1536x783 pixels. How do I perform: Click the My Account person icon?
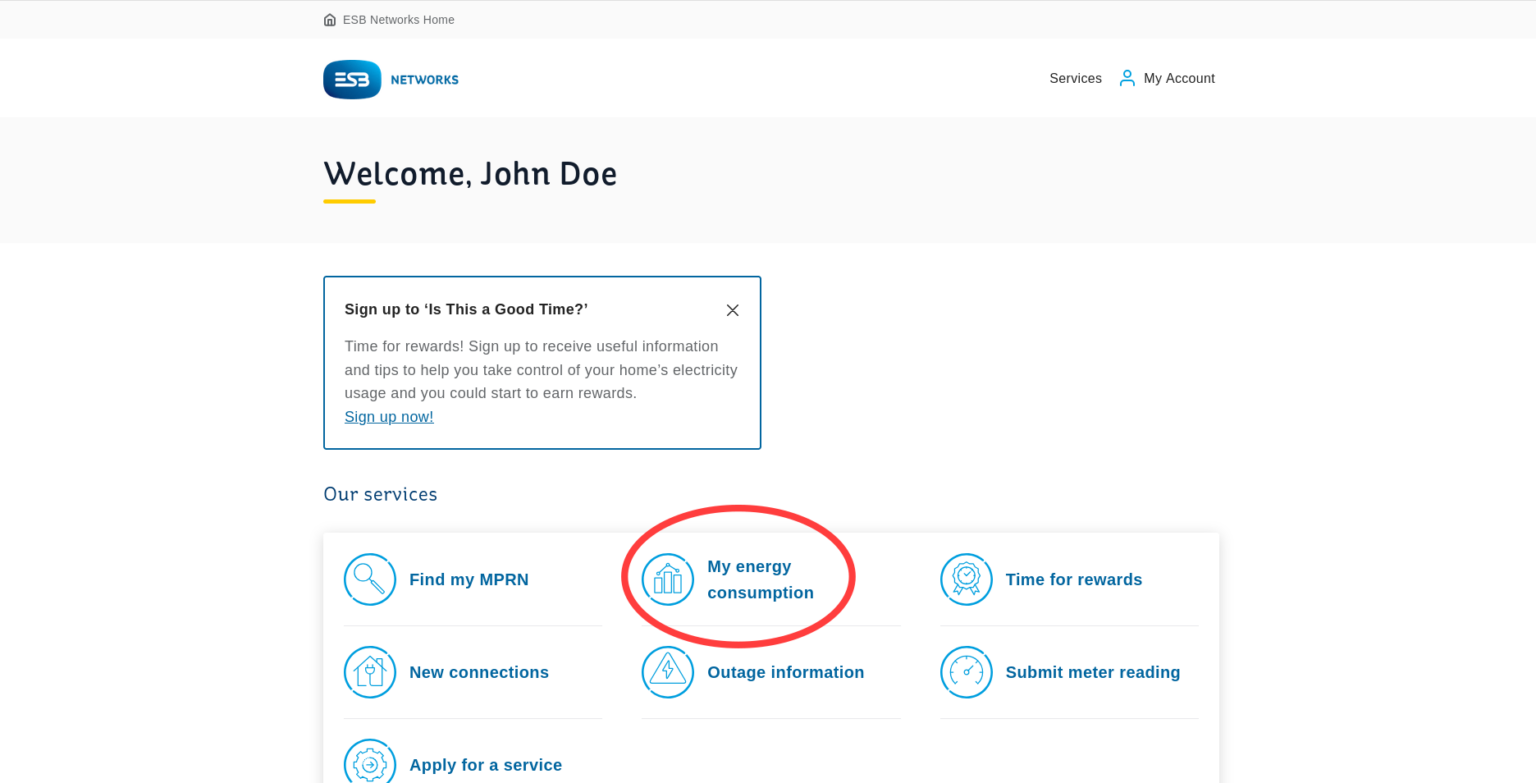[1126, 77]
